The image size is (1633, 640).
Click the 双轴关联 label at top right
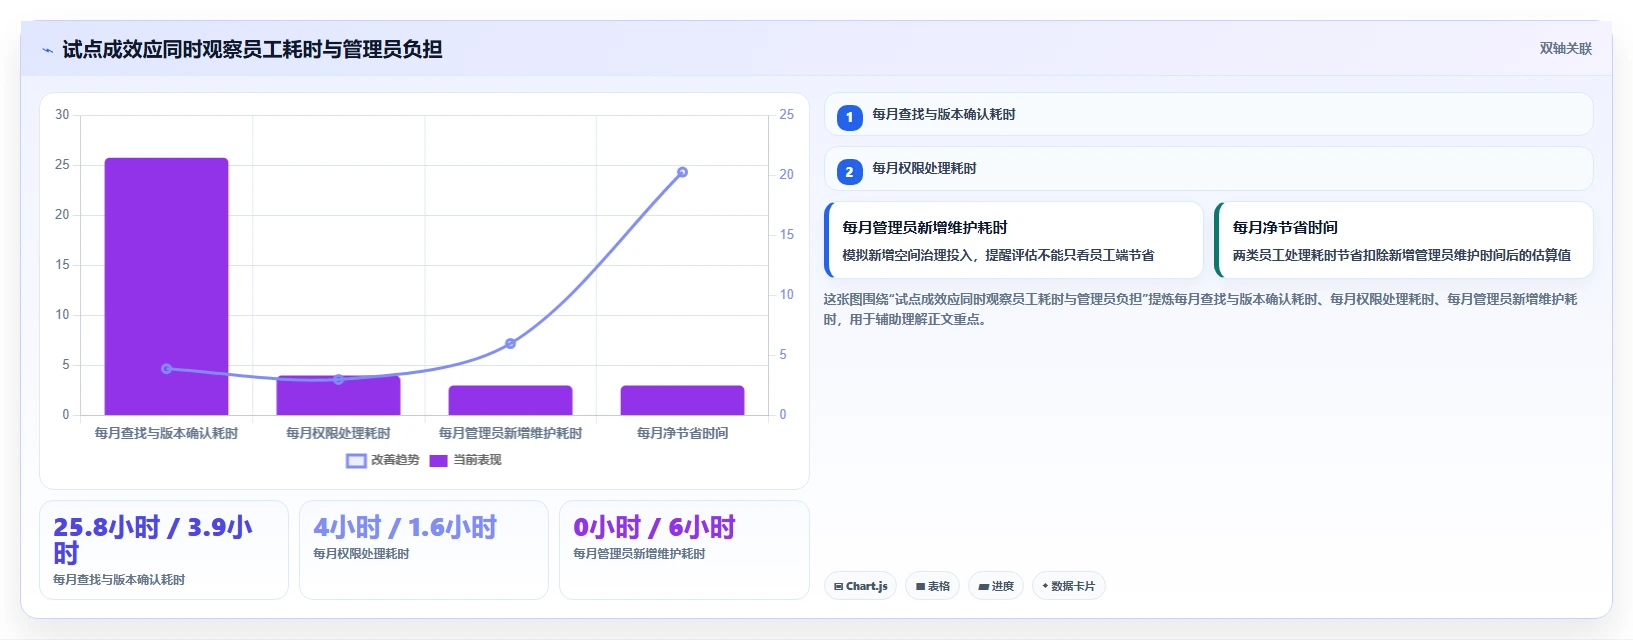(x=1565, y=49)
